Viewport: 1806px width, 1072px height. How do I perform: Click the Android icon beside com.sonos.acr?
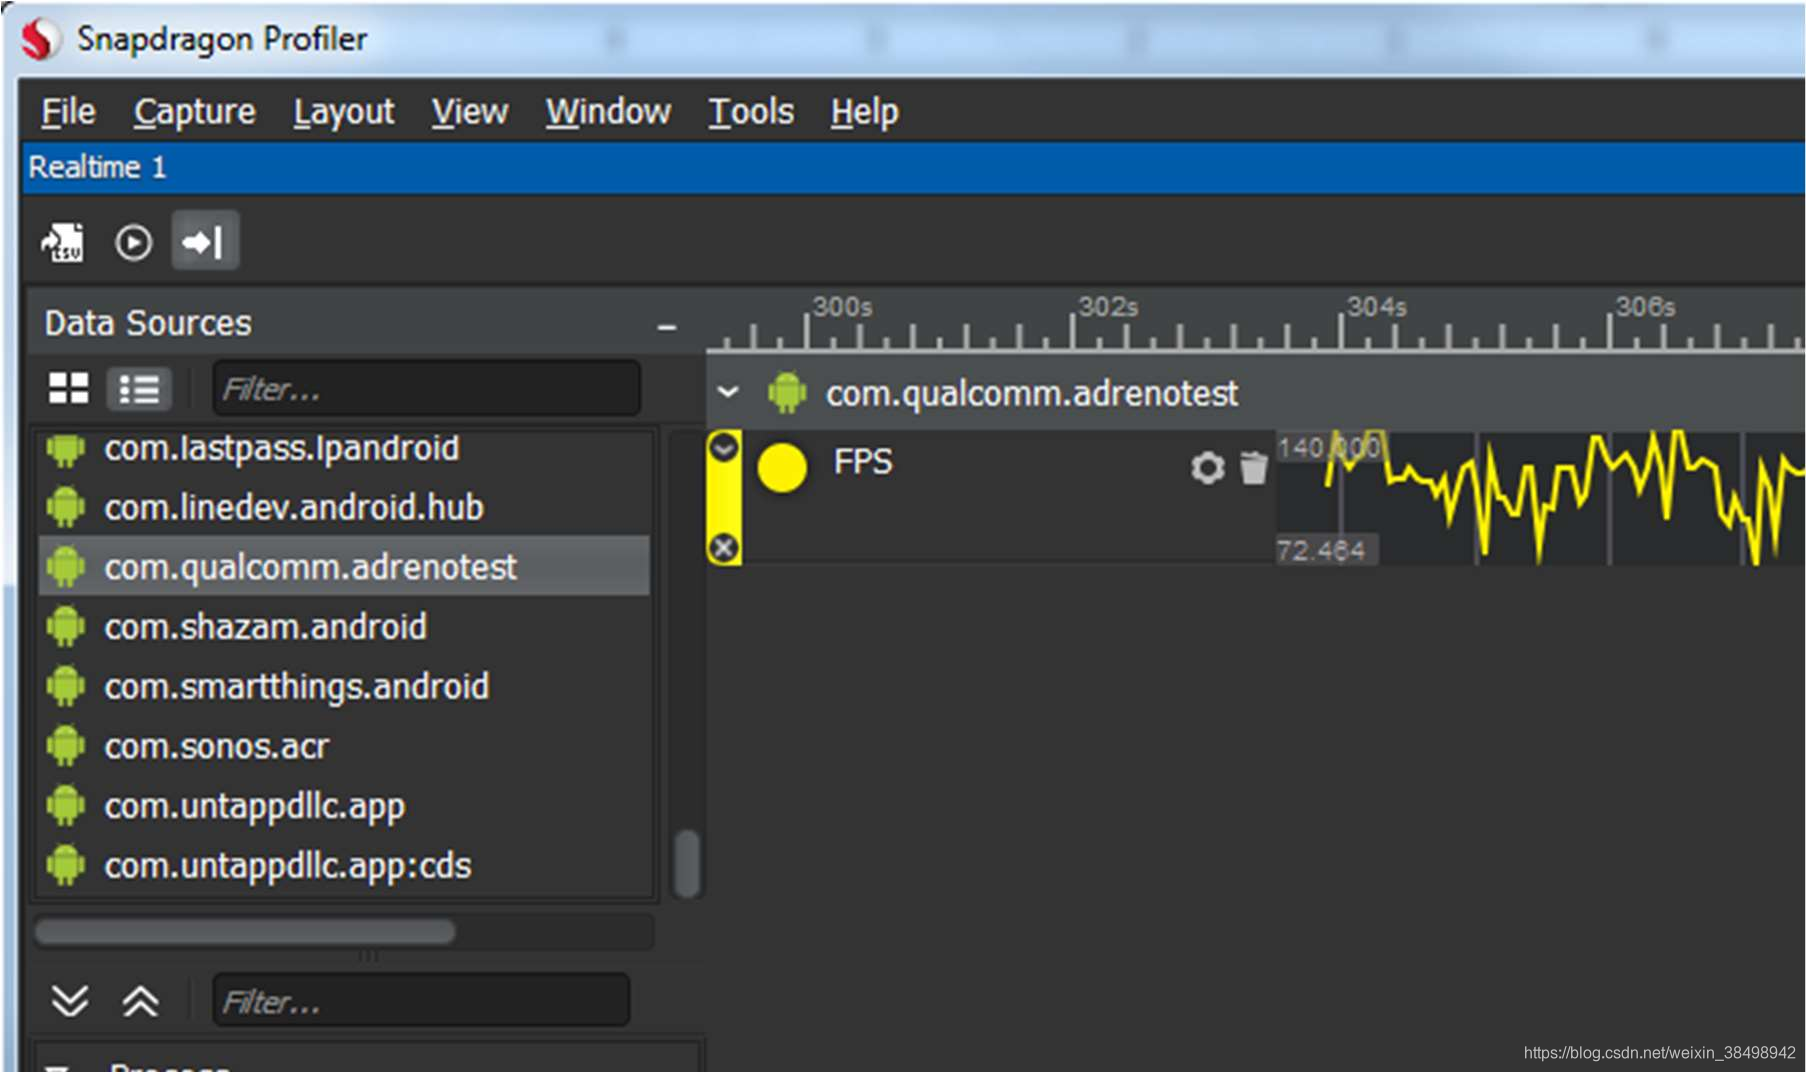click(x=66, y=746)
